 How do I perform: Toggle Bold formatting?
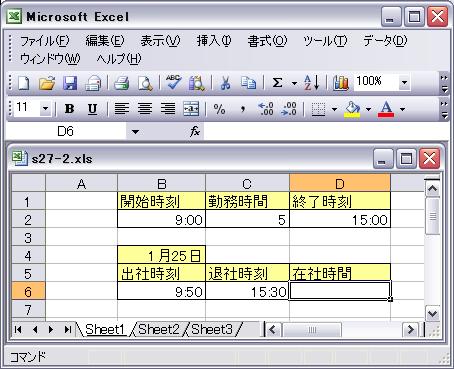(x=69, y=109)
